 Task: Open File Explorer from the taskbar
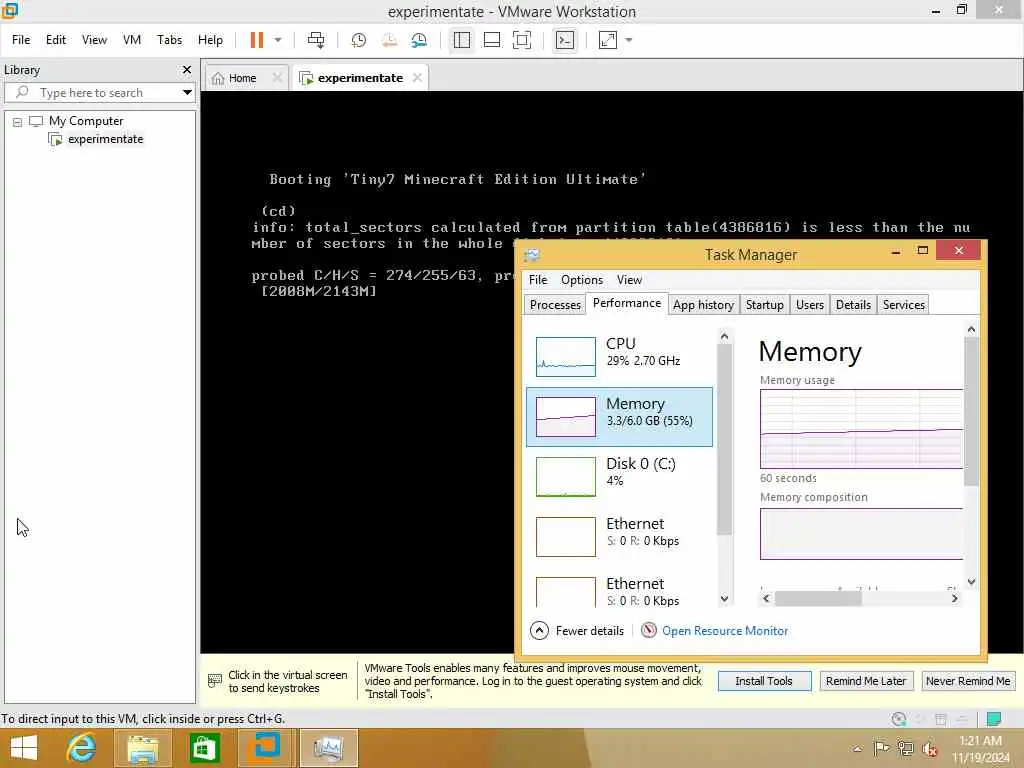[x=143, y=748]
